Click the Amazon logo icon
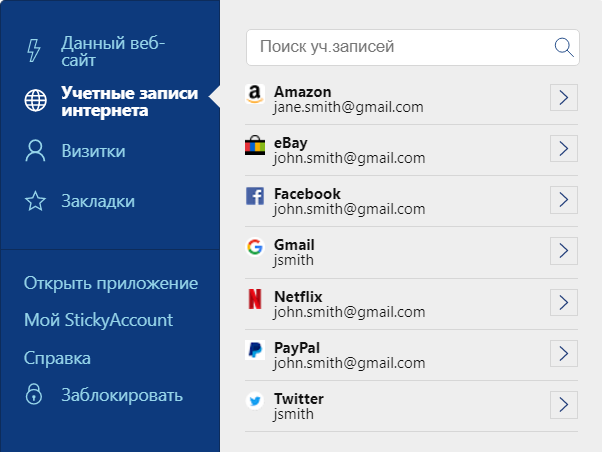The image size is (602, 452). [x=255, y=94]
